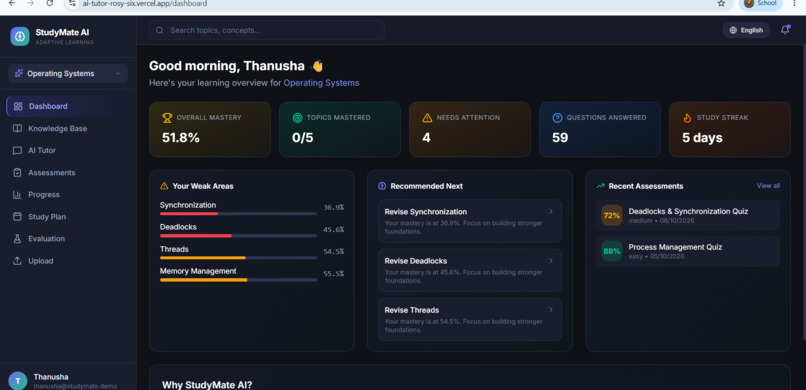Viewport: 806px width, 390px height.
Task: Click the Weak Areas warning triangle icon
Action: tap(164, 186)
